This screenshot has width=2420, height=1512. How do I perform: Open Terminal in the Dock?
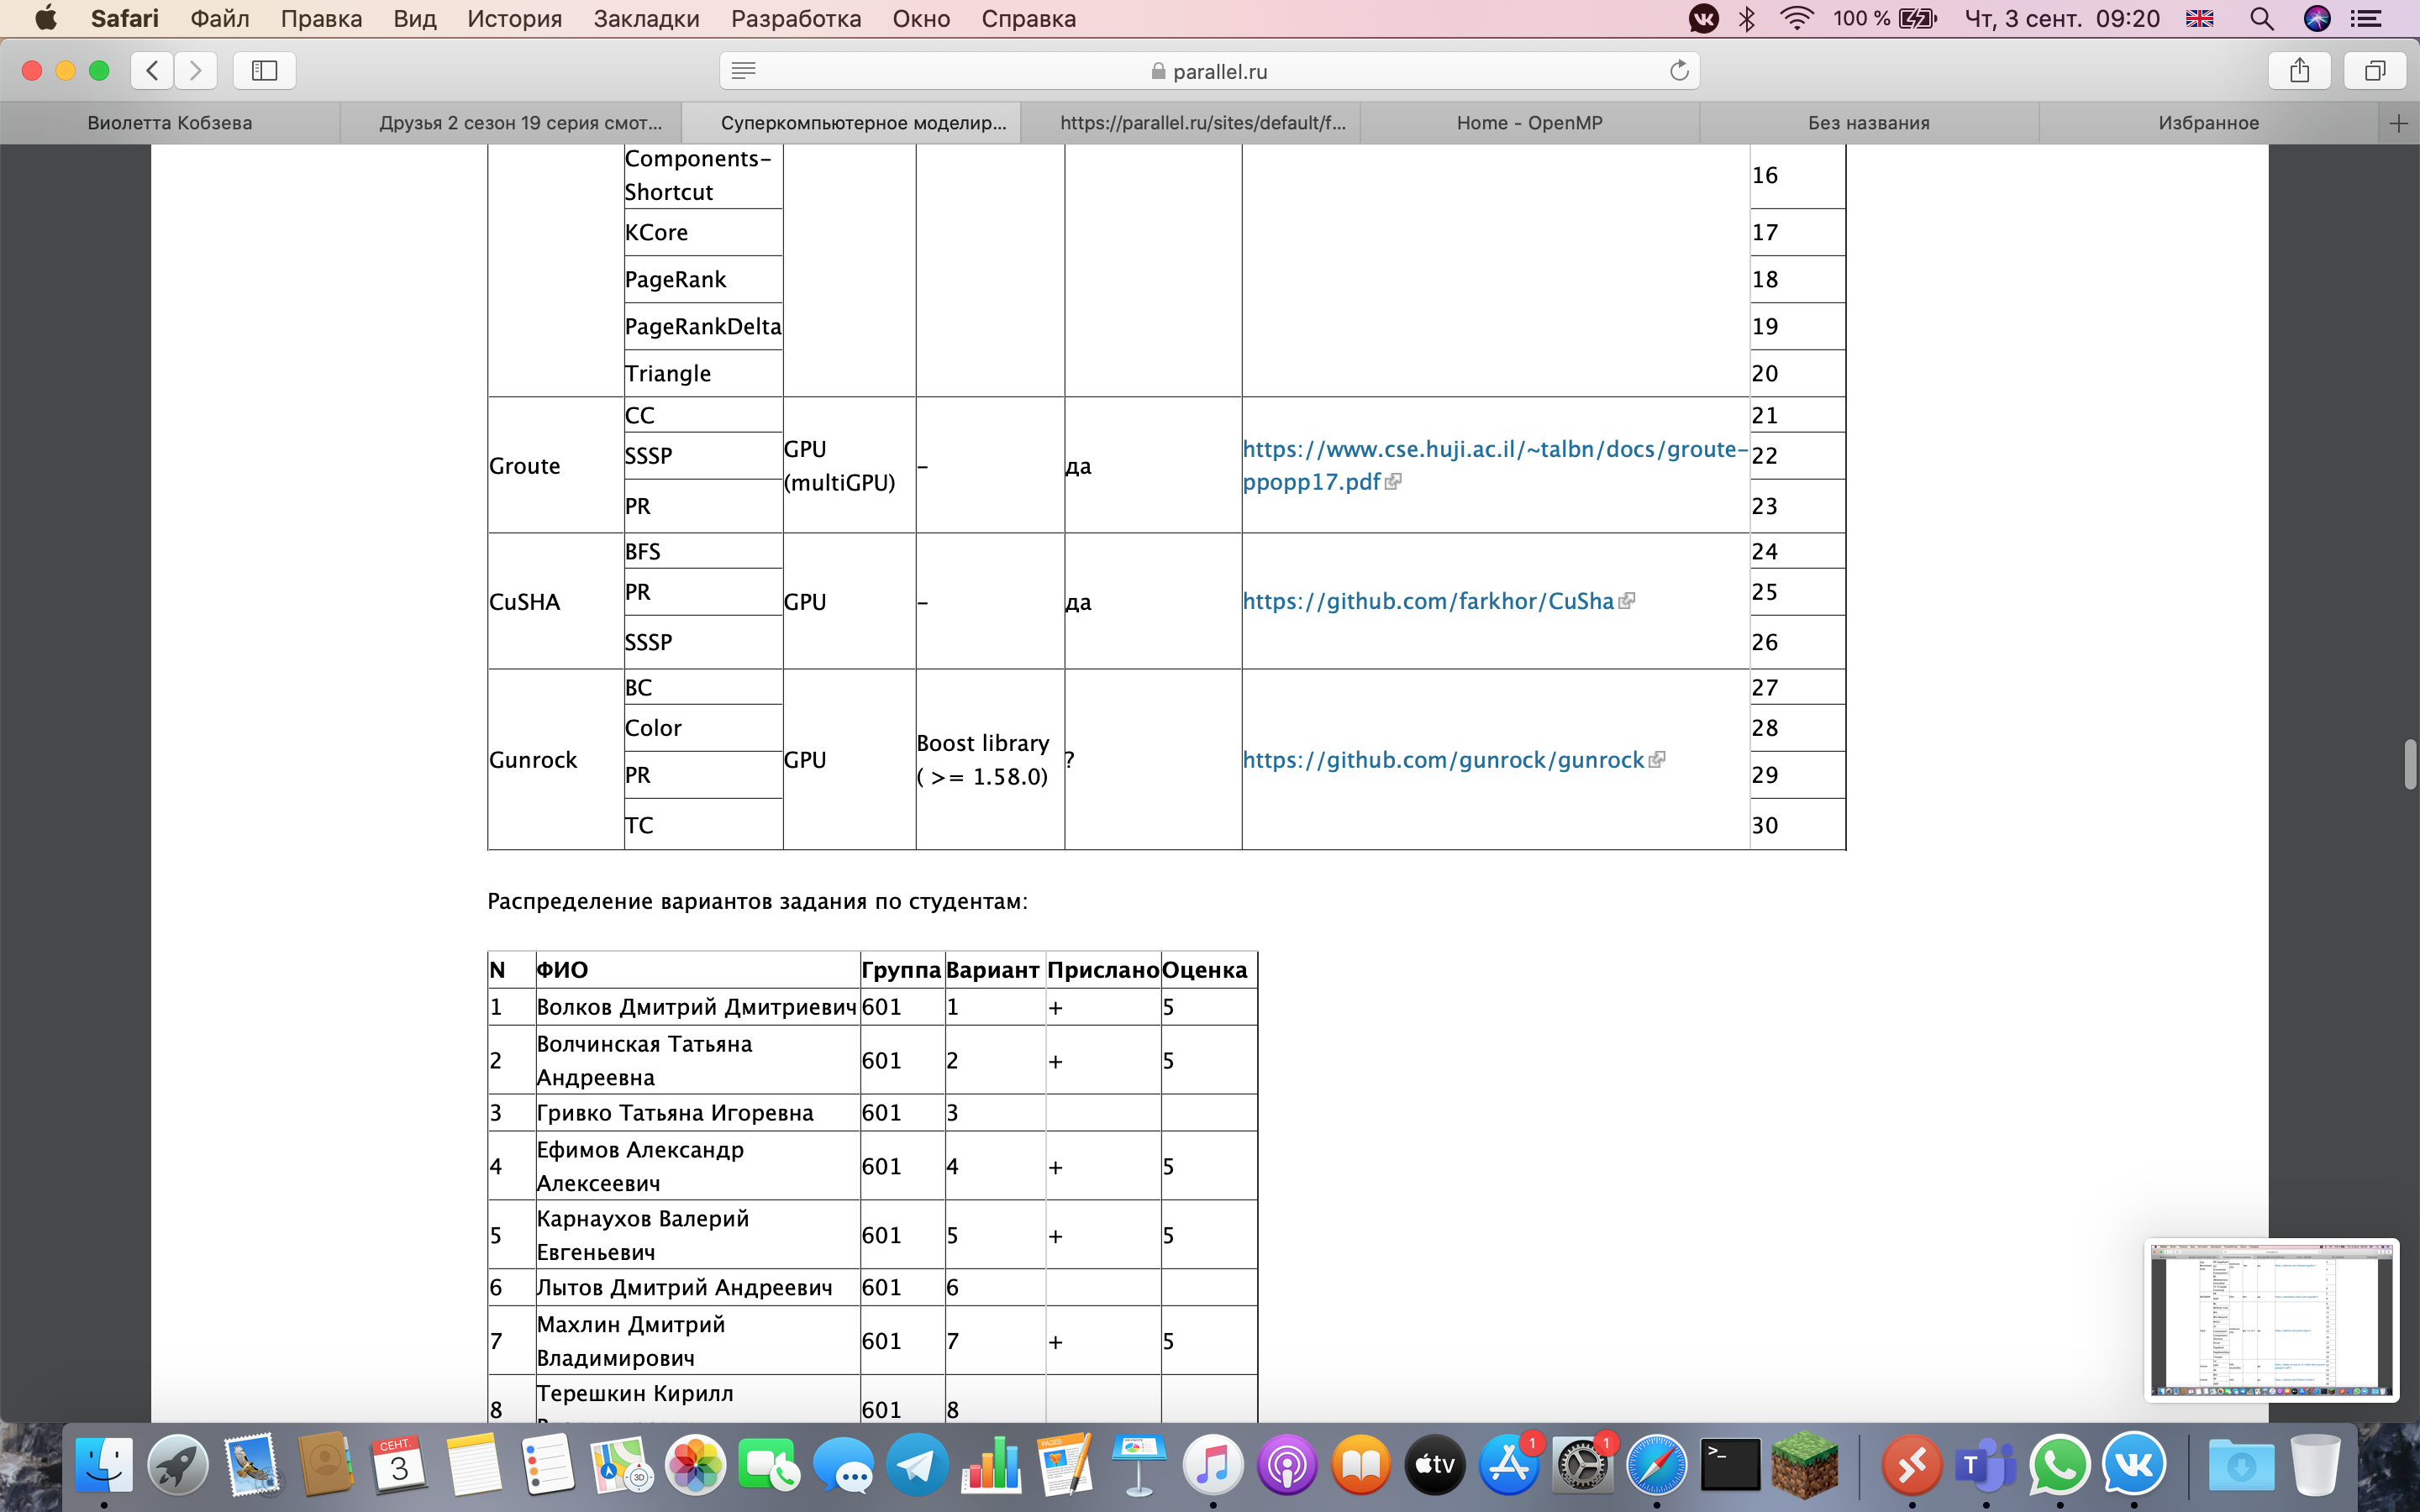click(1731, 1466)
